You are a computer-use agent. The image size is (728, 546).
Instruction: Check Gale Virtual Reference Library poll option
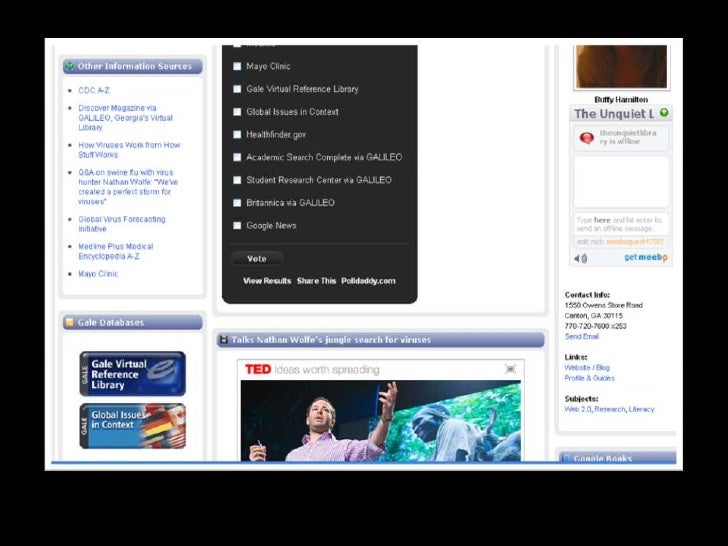click(x=237, y=89)
